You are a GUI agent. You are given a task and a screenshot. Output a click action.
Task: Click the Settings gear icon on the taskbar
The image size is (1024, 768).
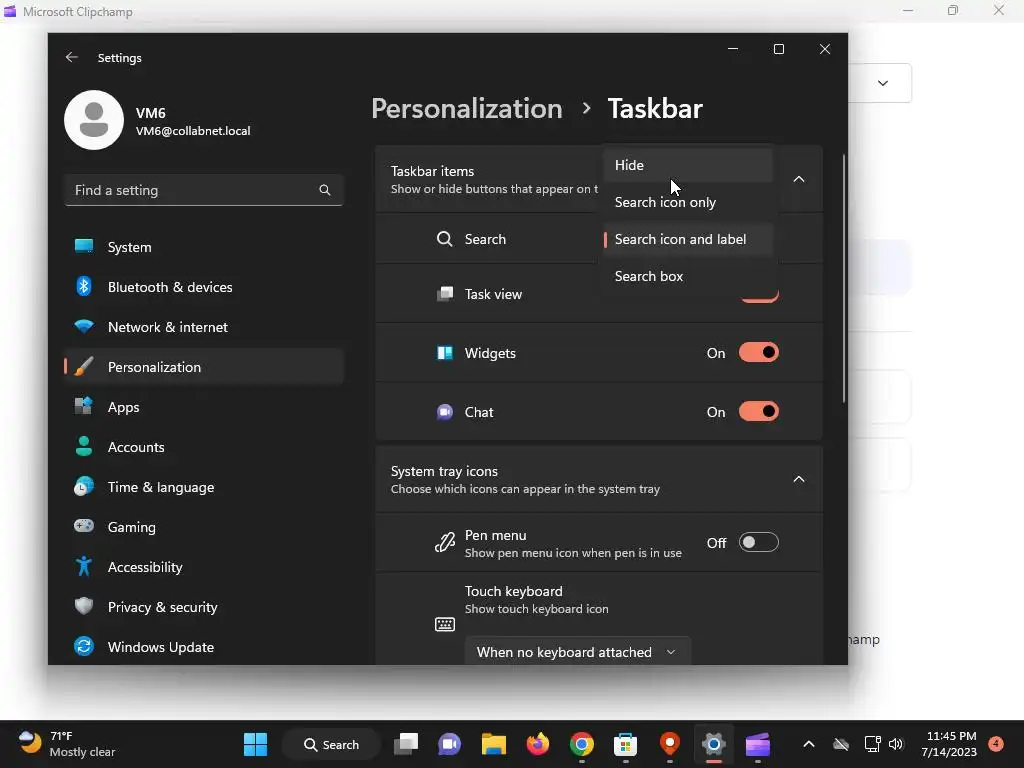click(x=714, y=744)
